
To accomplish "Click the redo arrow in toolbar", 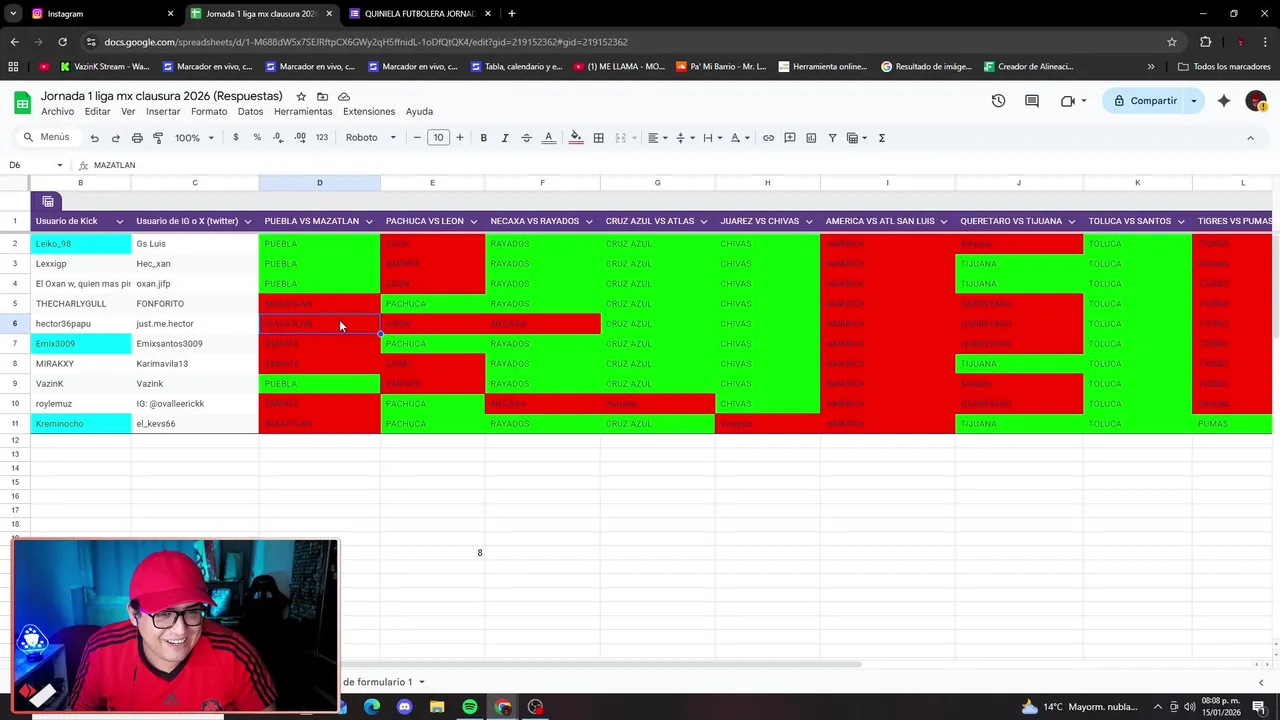I will coord(115,138).
